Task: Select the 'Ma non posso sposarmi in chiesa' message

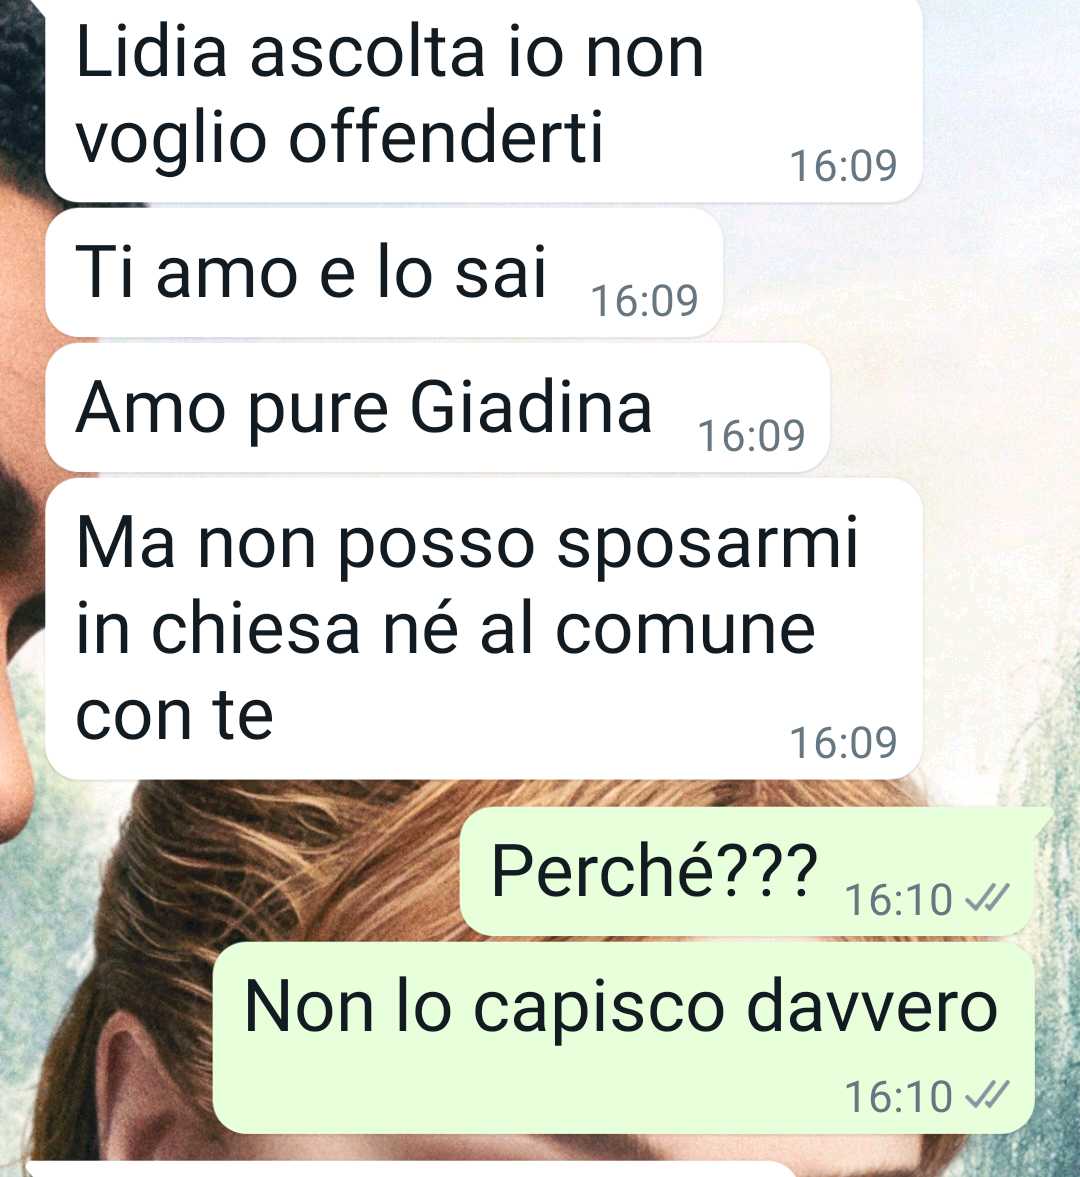Action: pyautogui.click(x=483, y=629)
